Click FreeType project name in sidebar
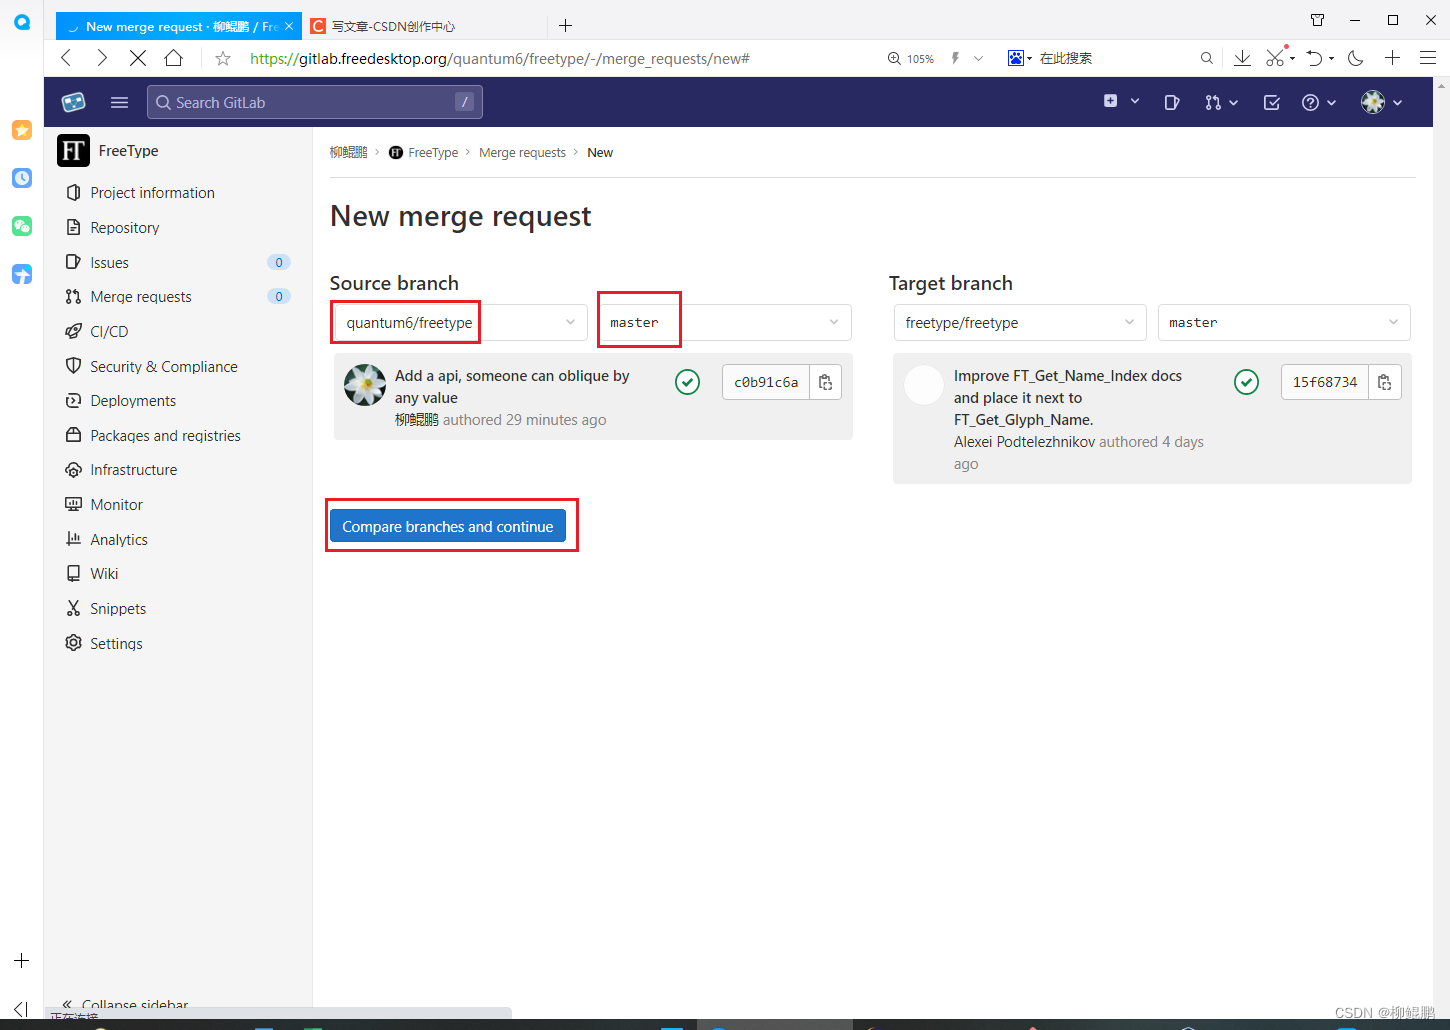The height and width of the screenshot is (1030, 1450). pos(129,151)
